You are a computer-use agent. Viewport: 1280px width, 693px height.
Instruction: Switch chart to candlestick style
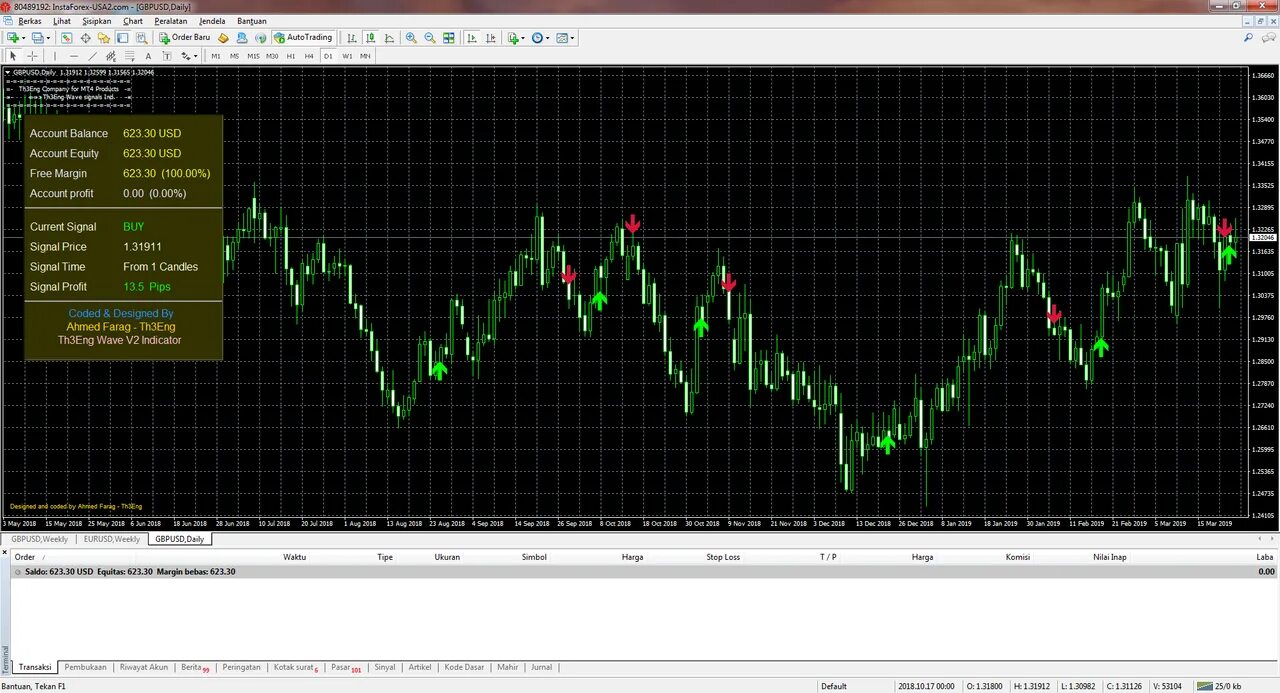(371, 38)
